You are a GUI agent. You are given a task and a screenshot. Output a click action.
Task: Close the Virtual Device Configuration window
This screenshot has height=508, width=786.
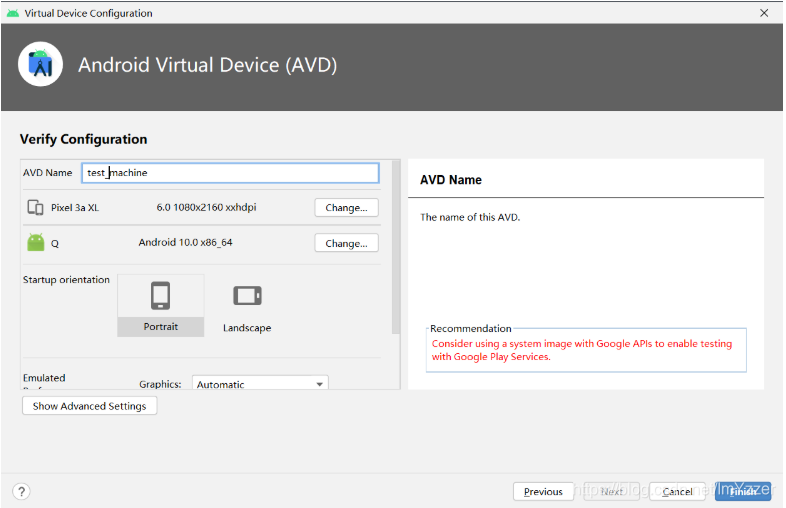(764, 13)
